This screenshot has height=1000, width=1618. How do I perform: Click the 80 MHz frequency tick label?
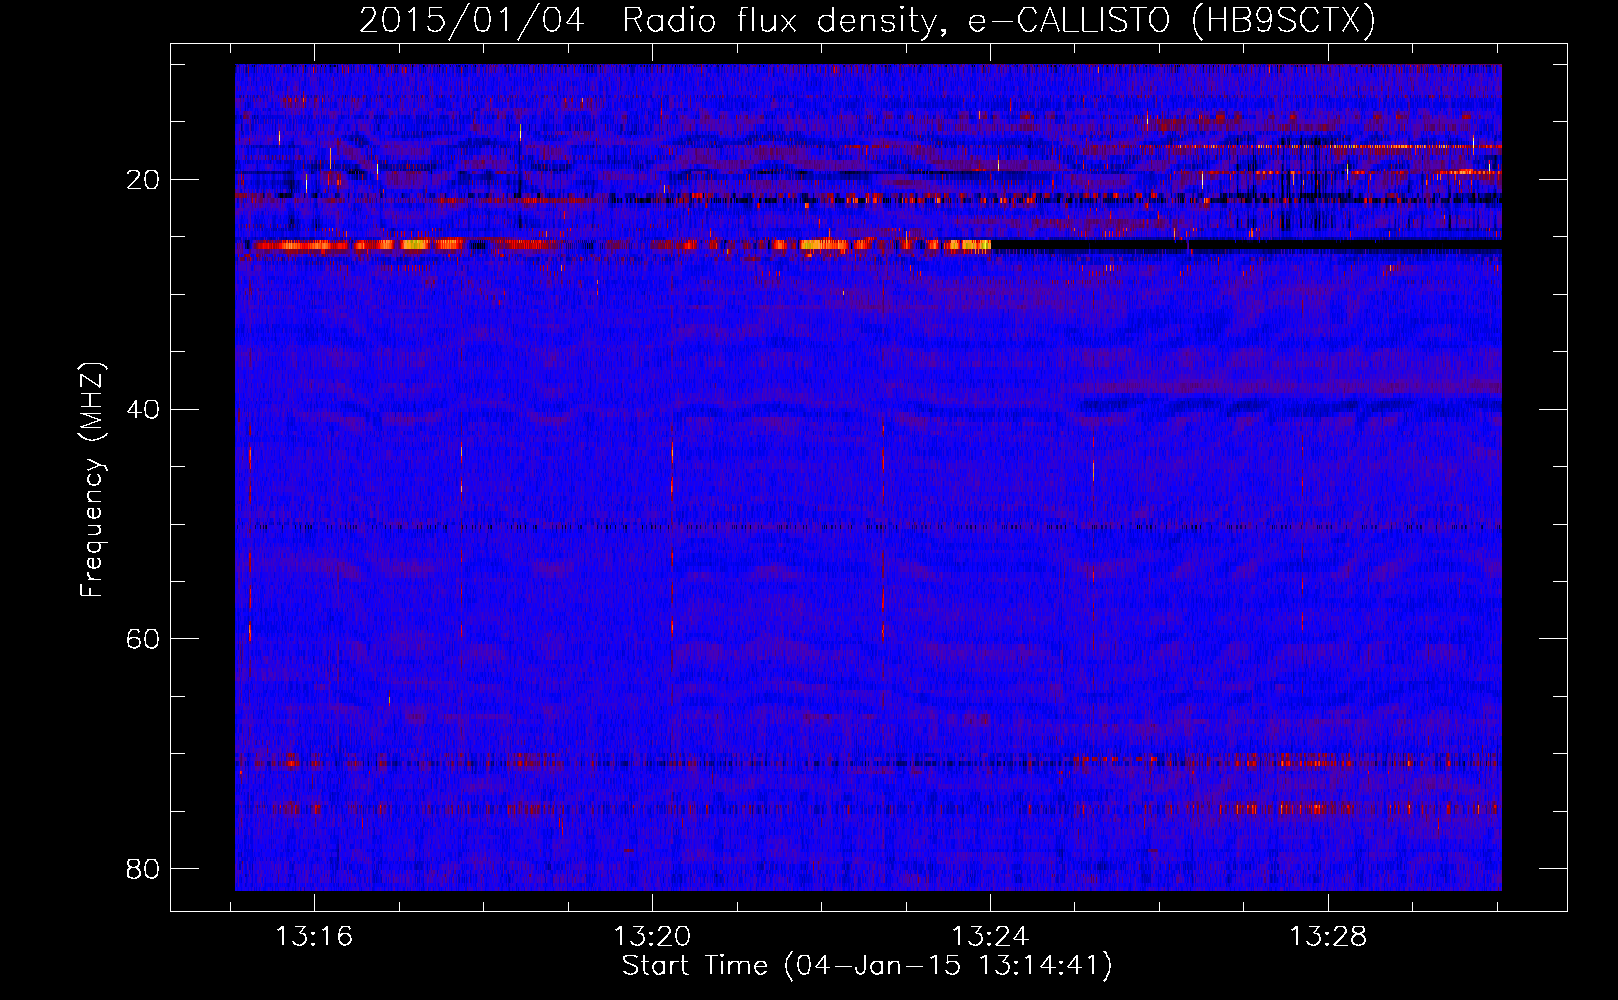143,868
